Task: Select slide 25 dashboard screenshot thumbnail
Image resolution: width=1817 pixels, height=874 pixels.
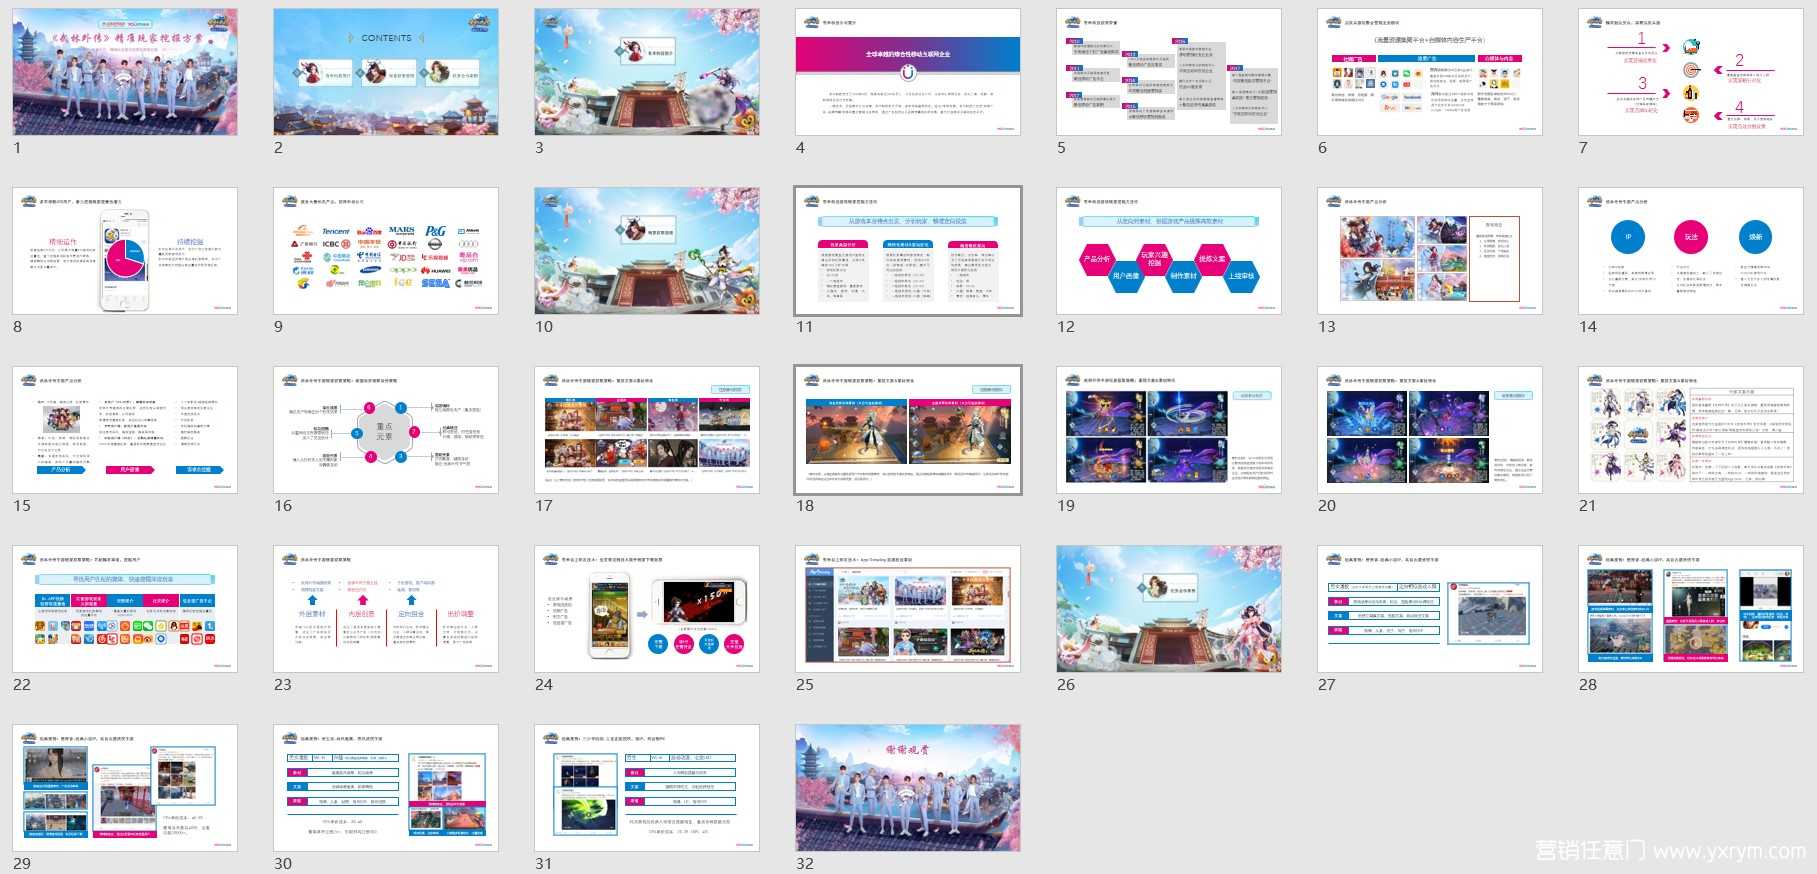Action: pyautogui.click(x=908, y=609)
